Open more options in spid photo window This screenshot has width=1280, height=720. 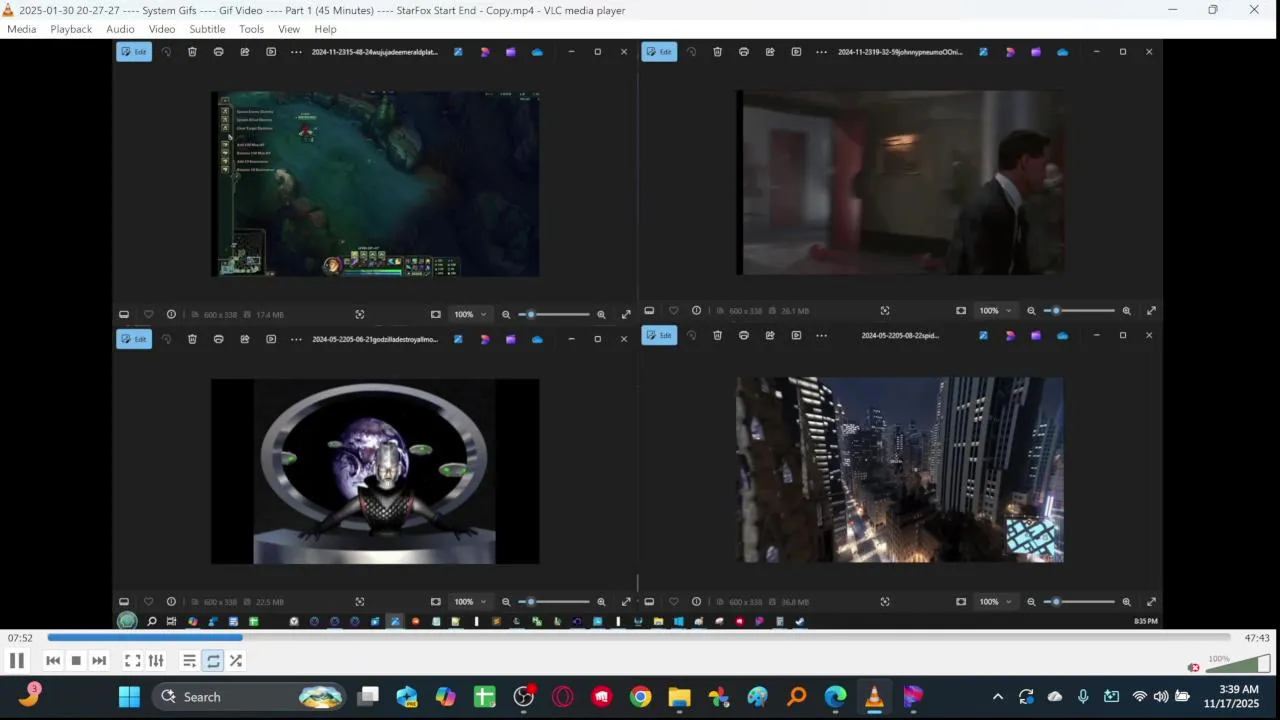pos(822,335)
